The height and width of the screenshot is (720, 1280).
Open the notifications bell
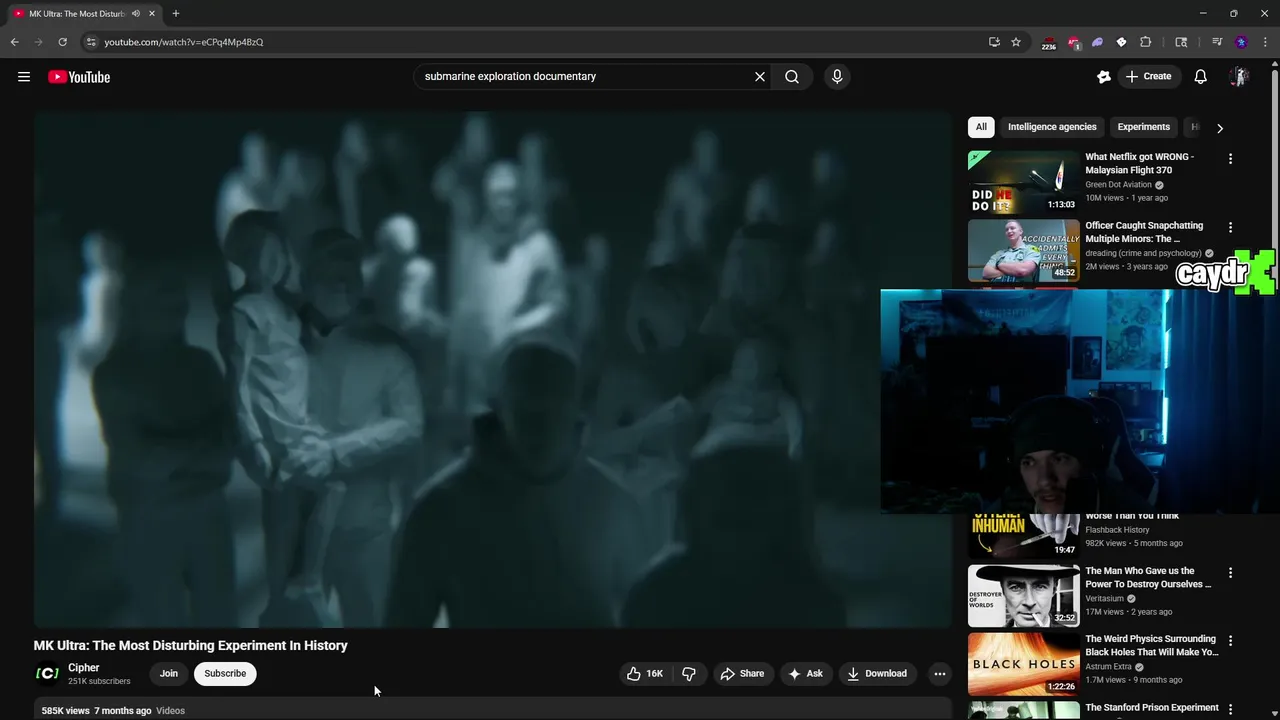click(x=1201, y=77)
